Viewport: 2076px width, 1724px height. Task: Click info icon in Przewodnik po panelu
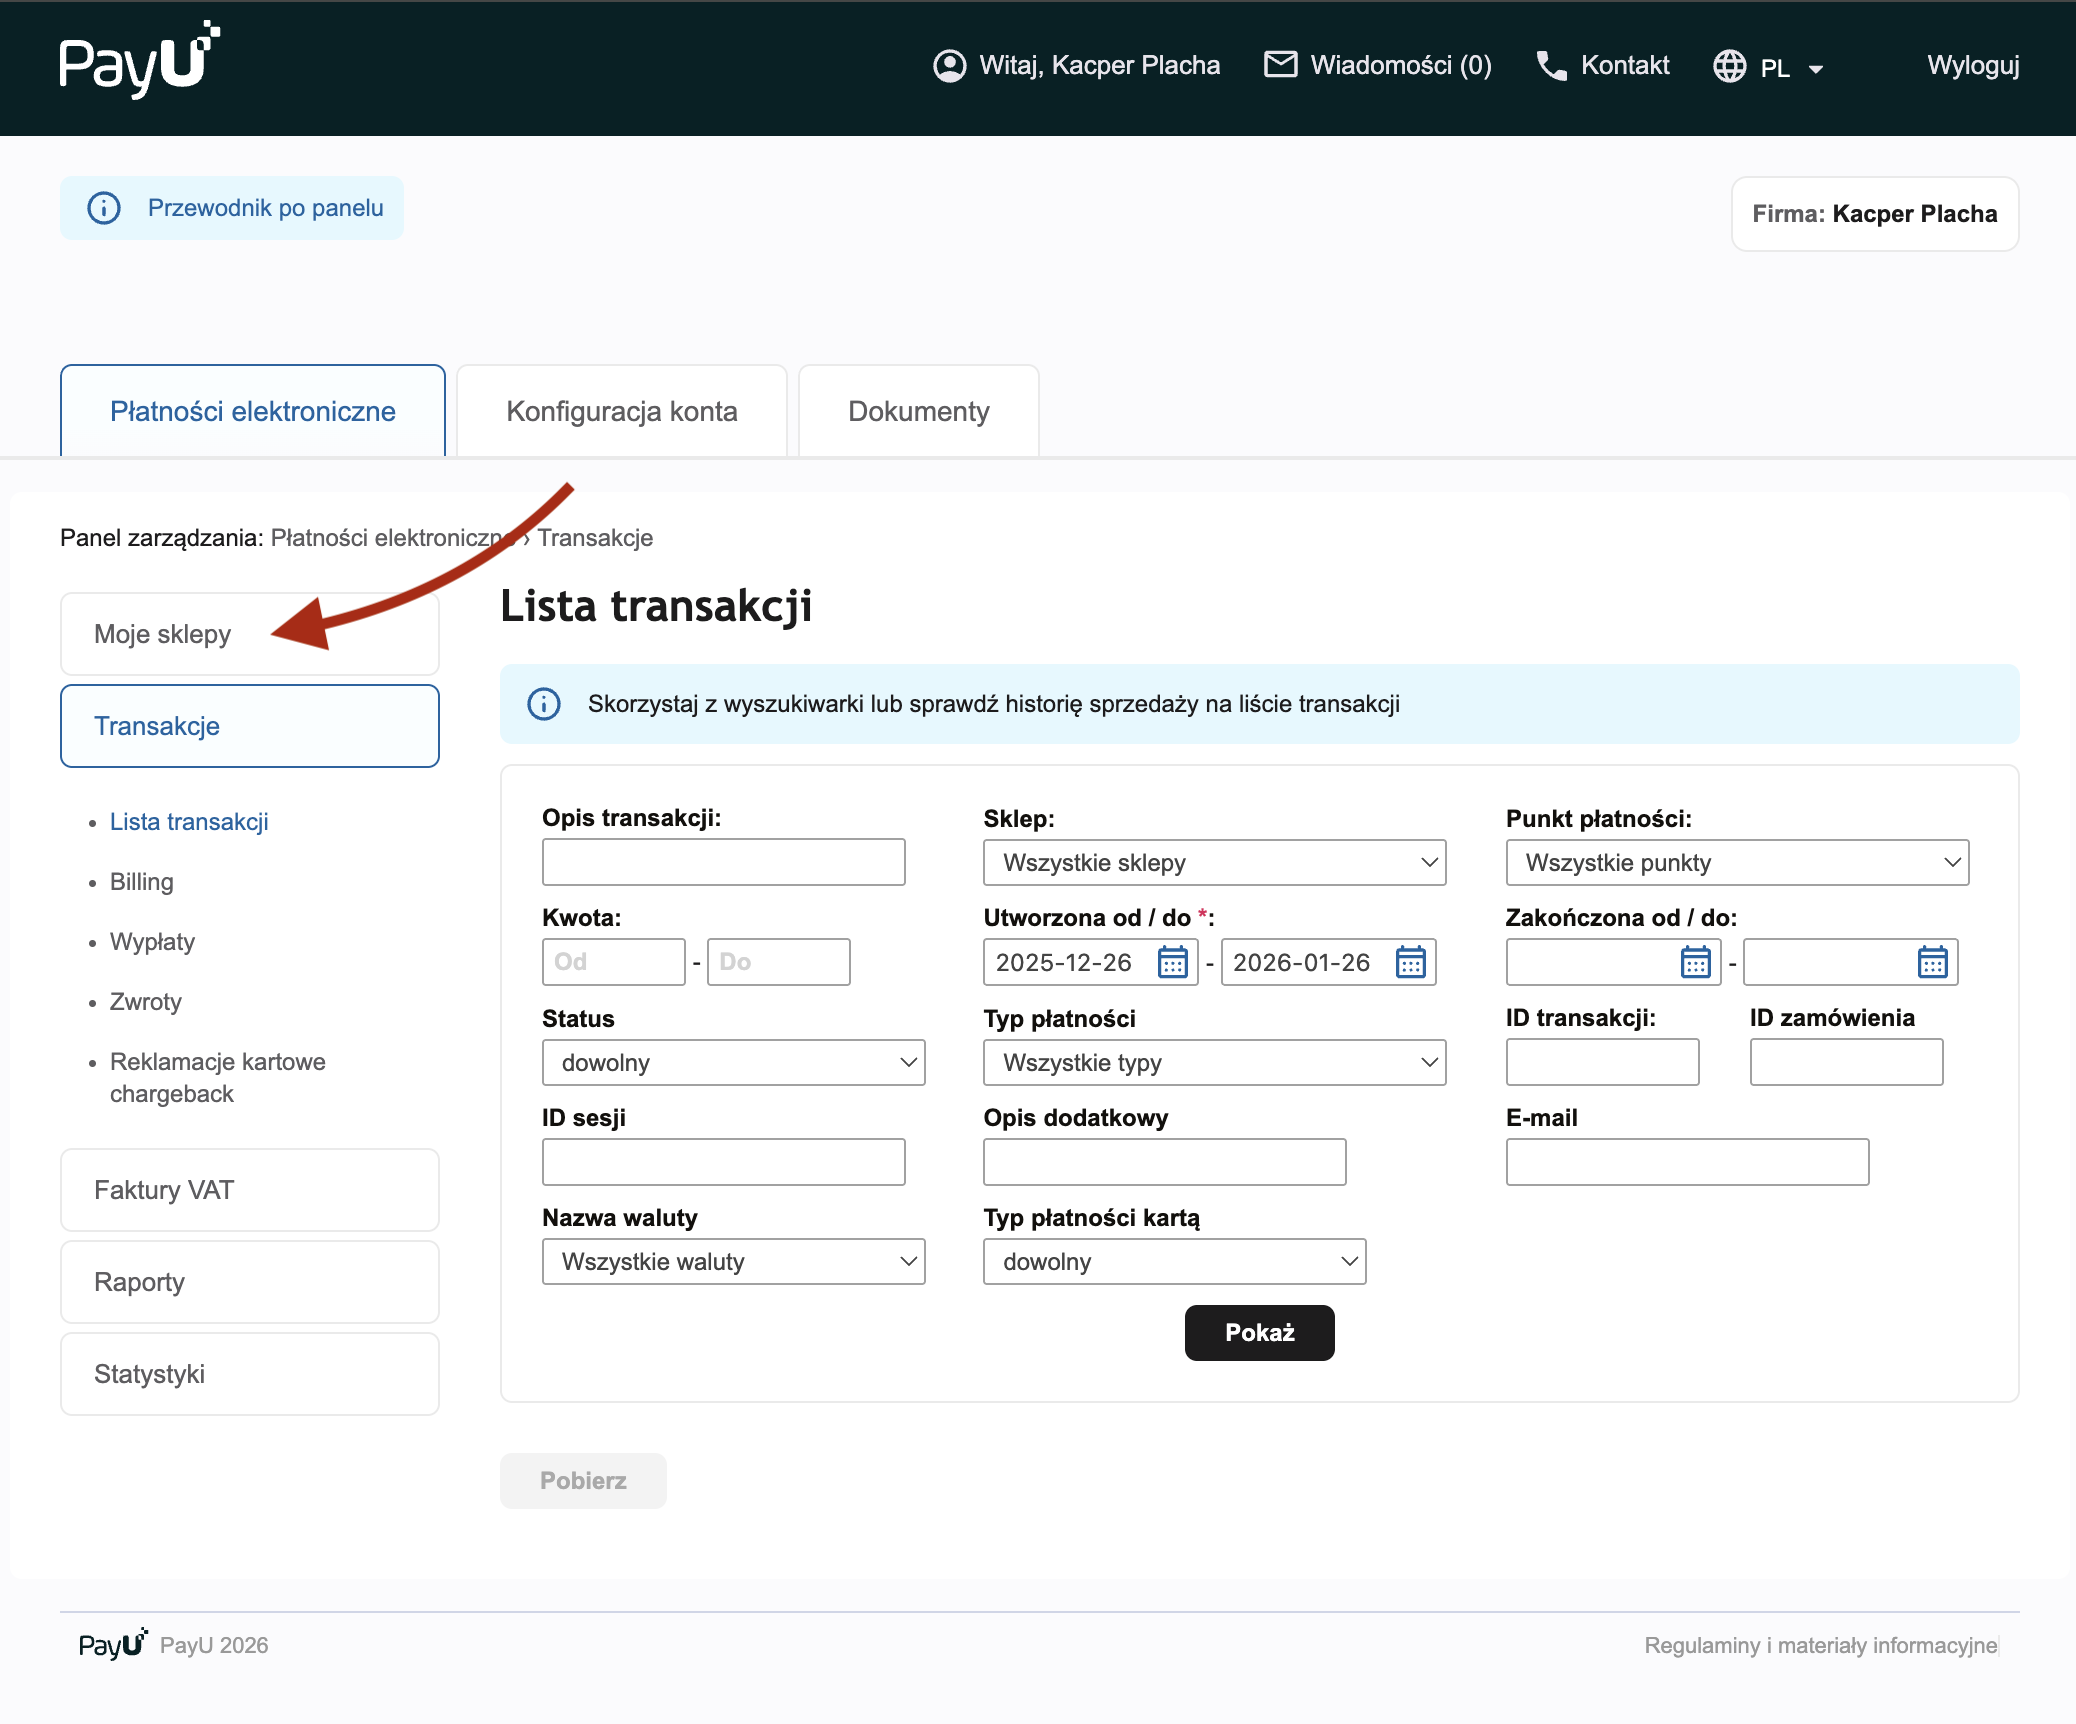(x=104, y=208)
